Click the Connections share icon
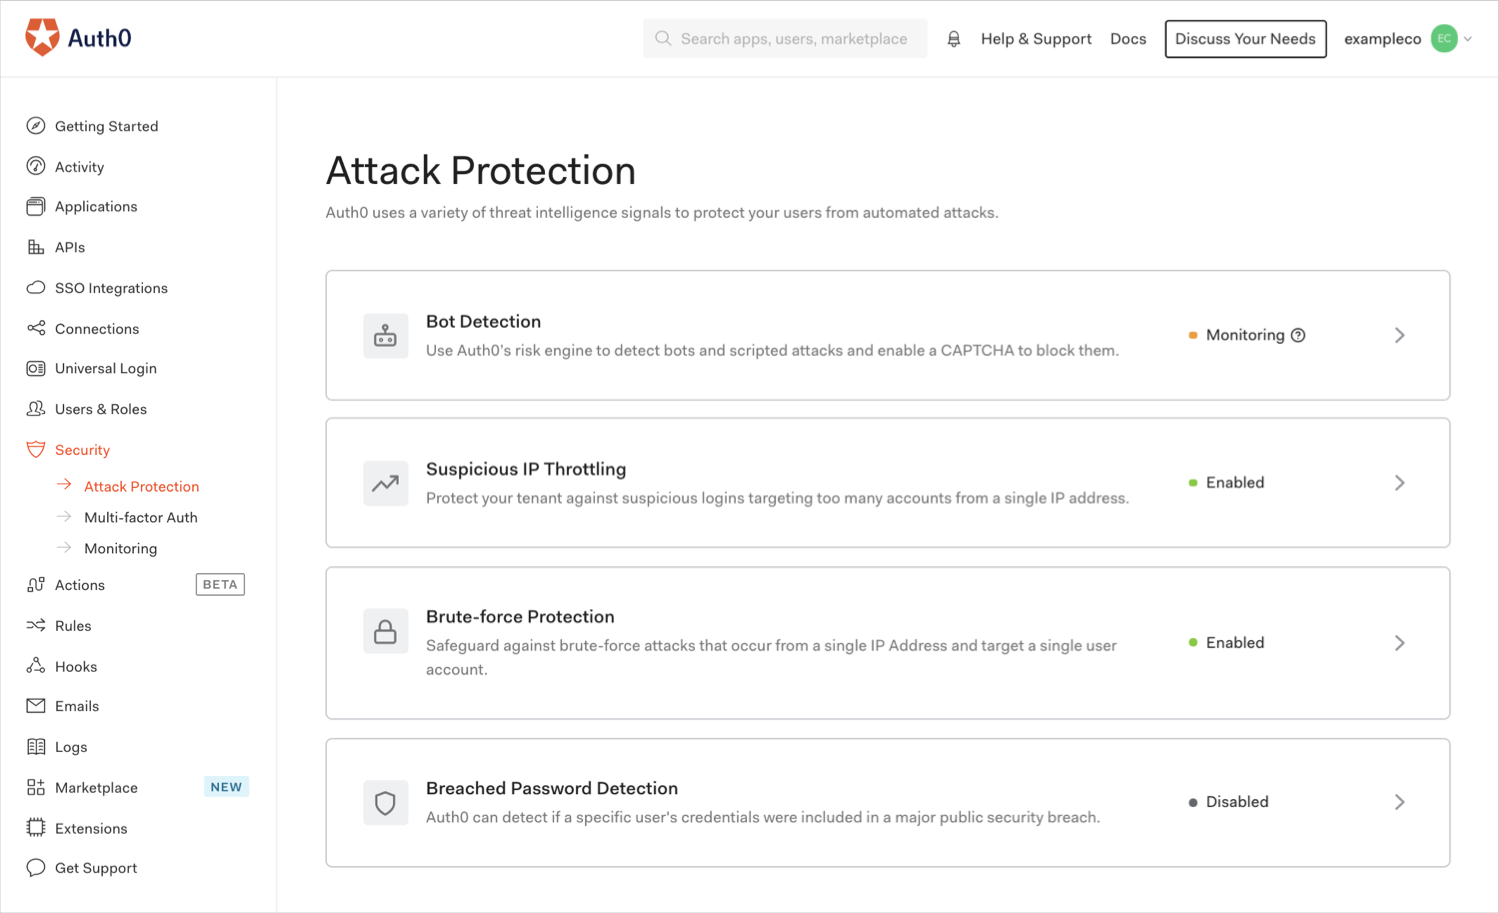The image size is (1499, 913). pyautogui.click(x=36, y=328)
